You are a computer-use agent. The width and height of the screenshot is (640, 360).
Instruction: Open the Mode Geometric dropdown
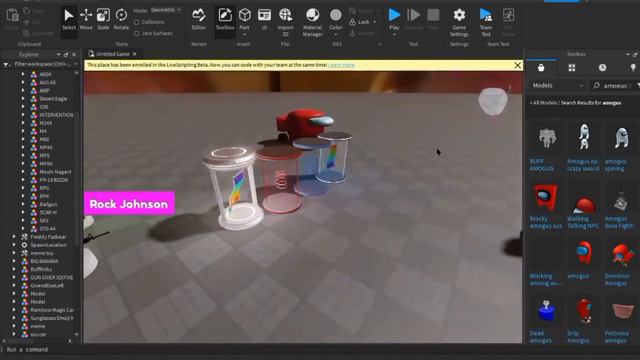(166, 10)
